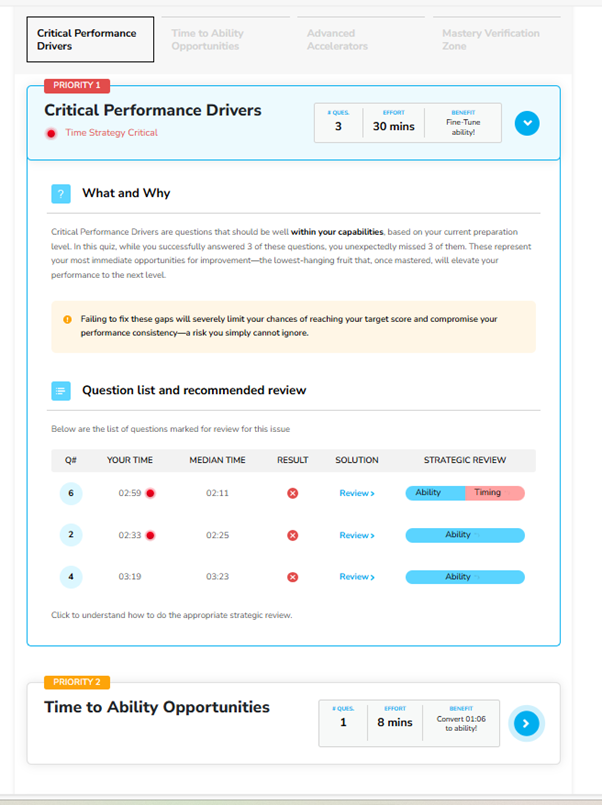This screenshot has width=602, height=805.
Task: Click the red dot beside Time Strategy Critical
Action: click(x=51, y=133)
